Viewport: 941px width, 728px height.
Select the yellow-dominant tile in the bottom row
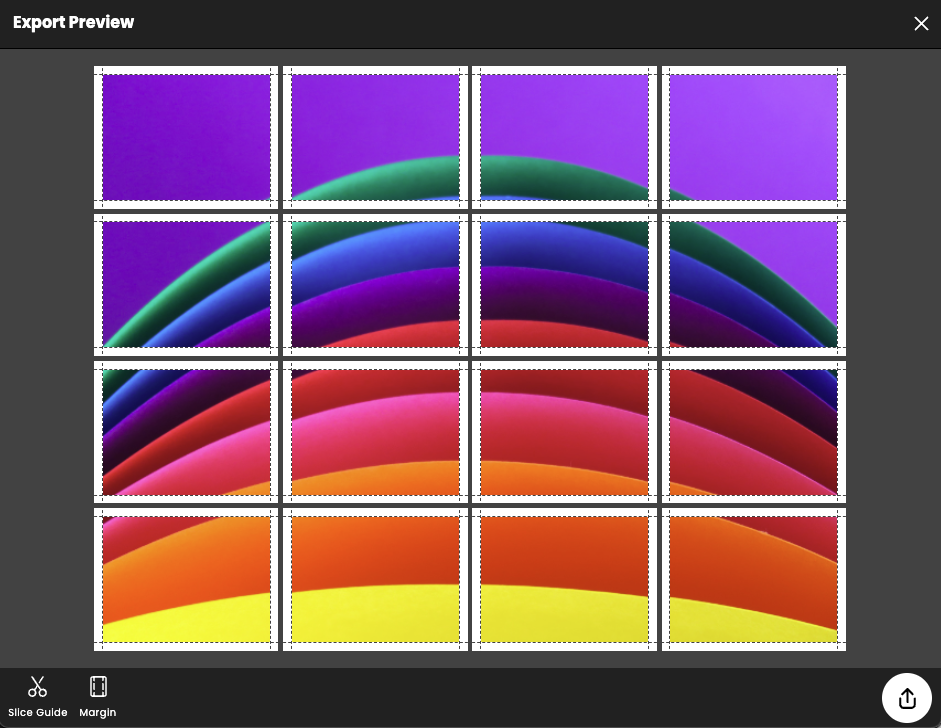[x=564, y=577]
